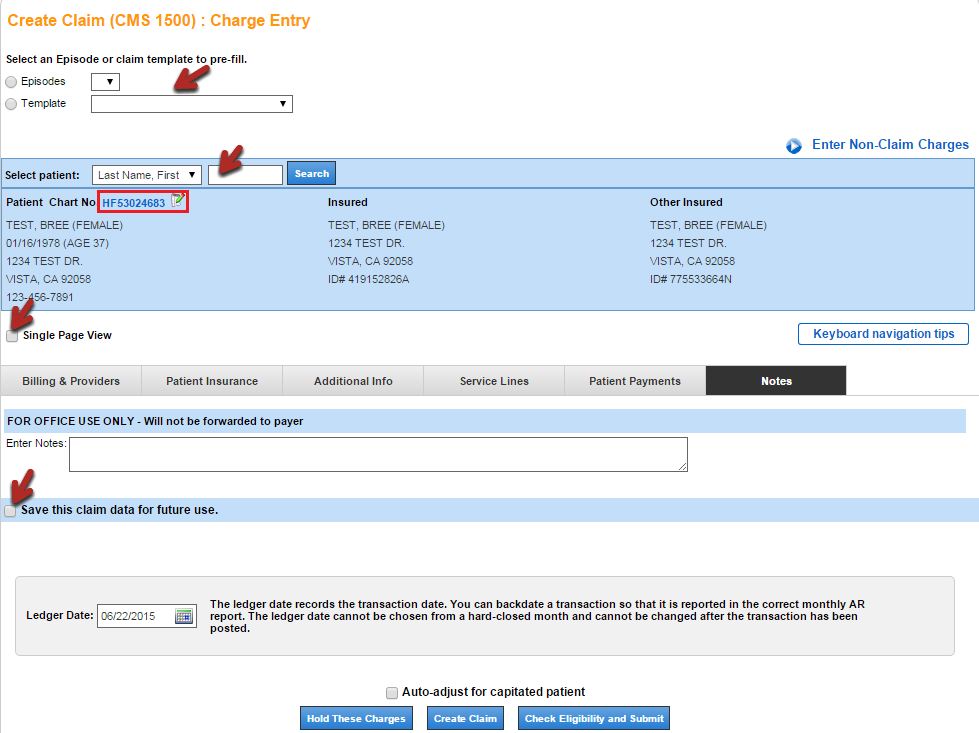
Task: Open the Template dropdown list
Action: tap(191, 104)
